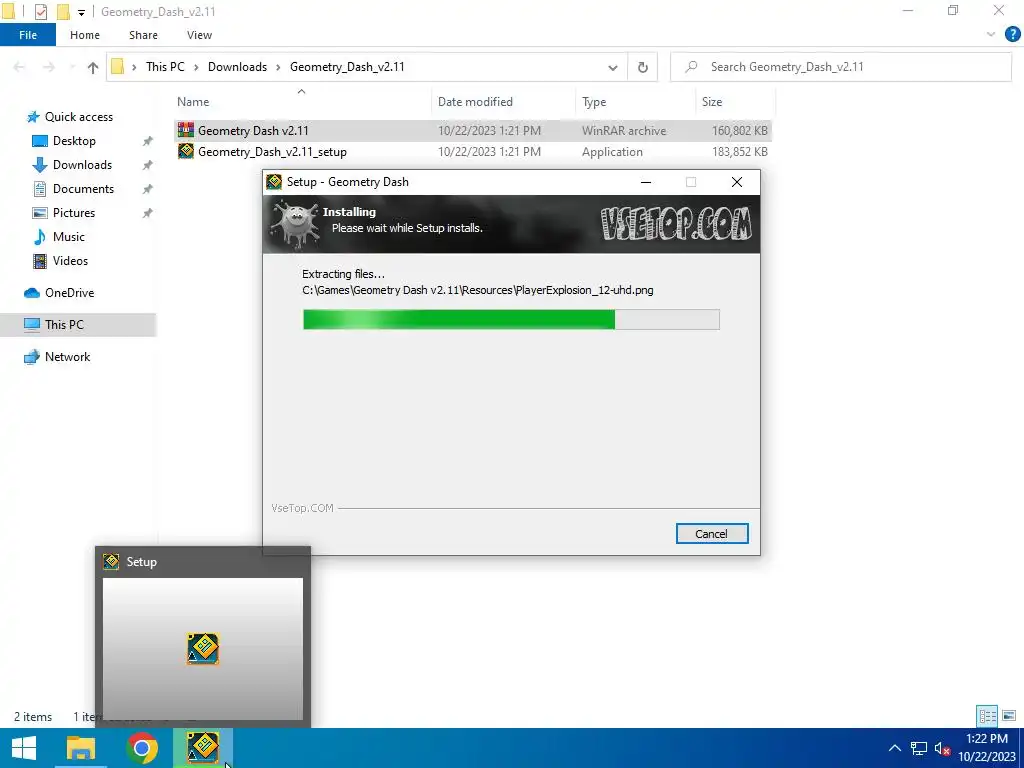The image size is (1024, 768).
Task: Open Quick access in navigation pane
Action: [x=78, y=117]
